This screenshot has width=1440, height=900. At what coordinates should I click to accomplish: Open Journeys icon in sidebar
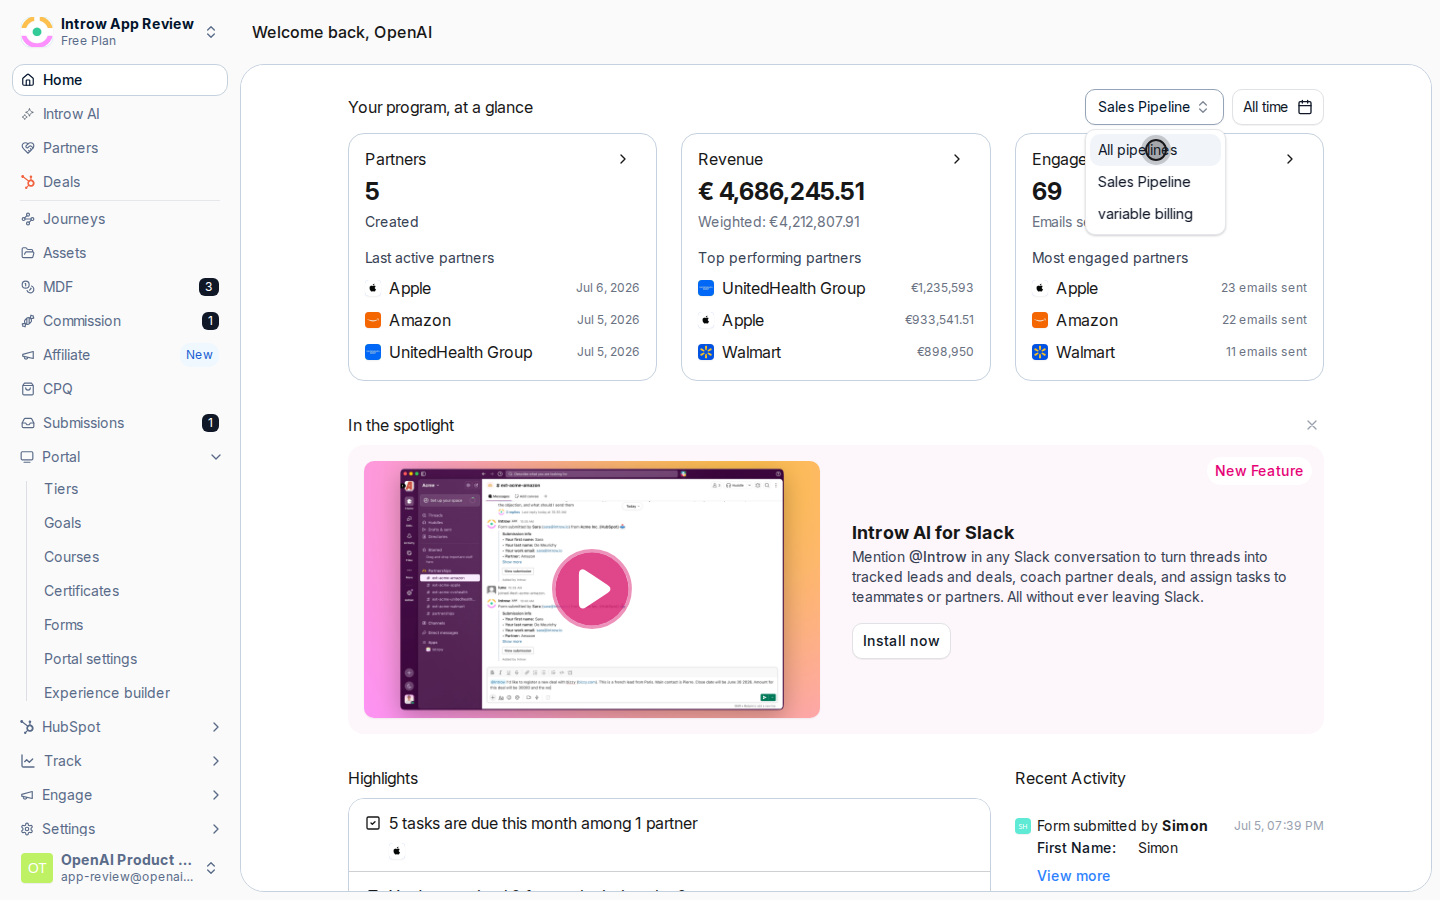click(x=28, y=219)
